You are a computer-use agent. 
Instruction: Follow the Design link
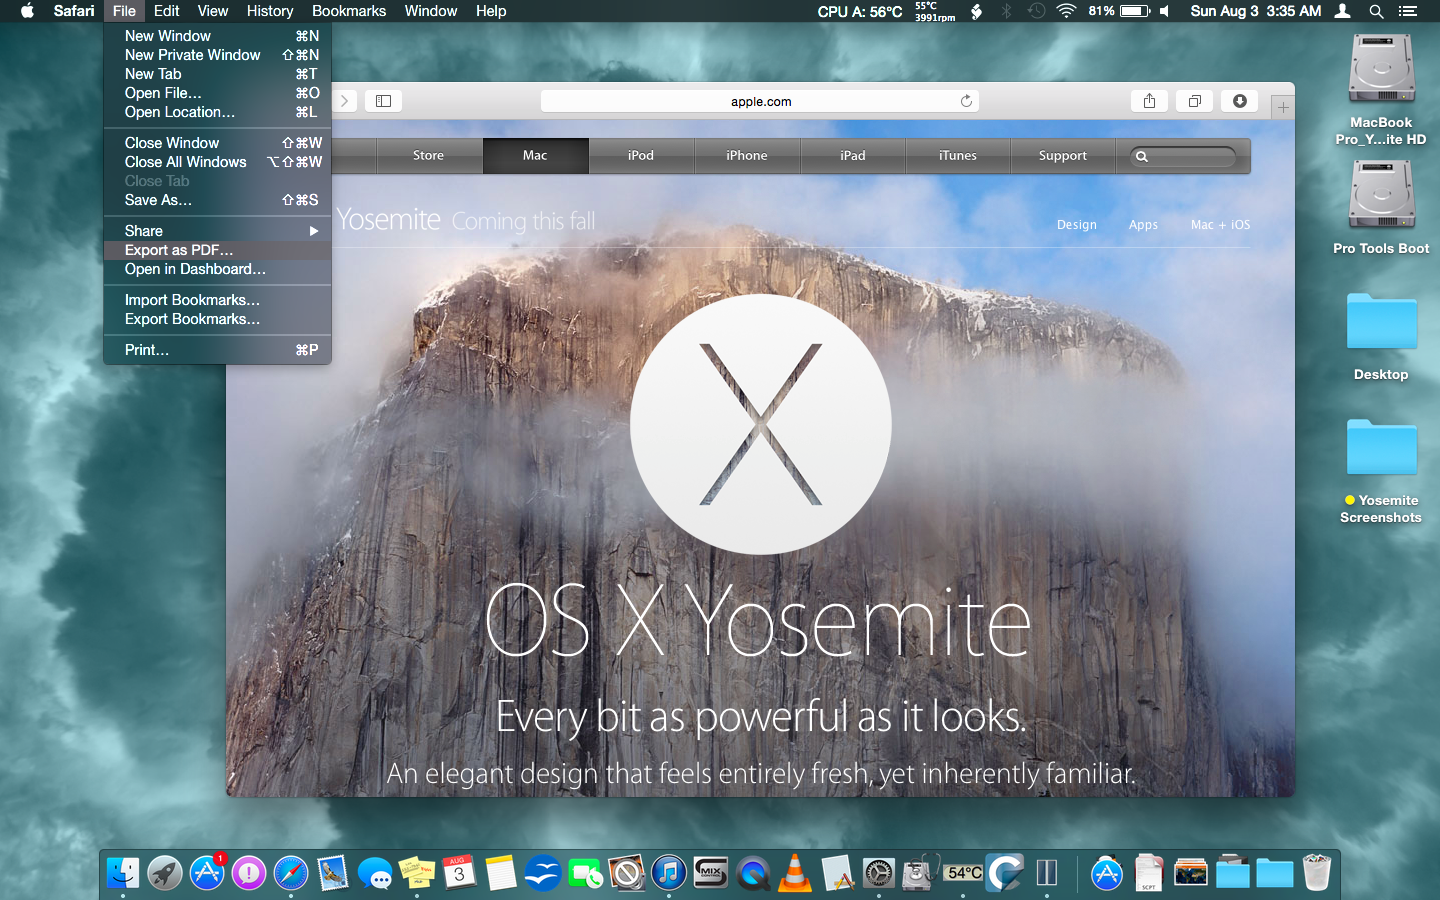1077,225
